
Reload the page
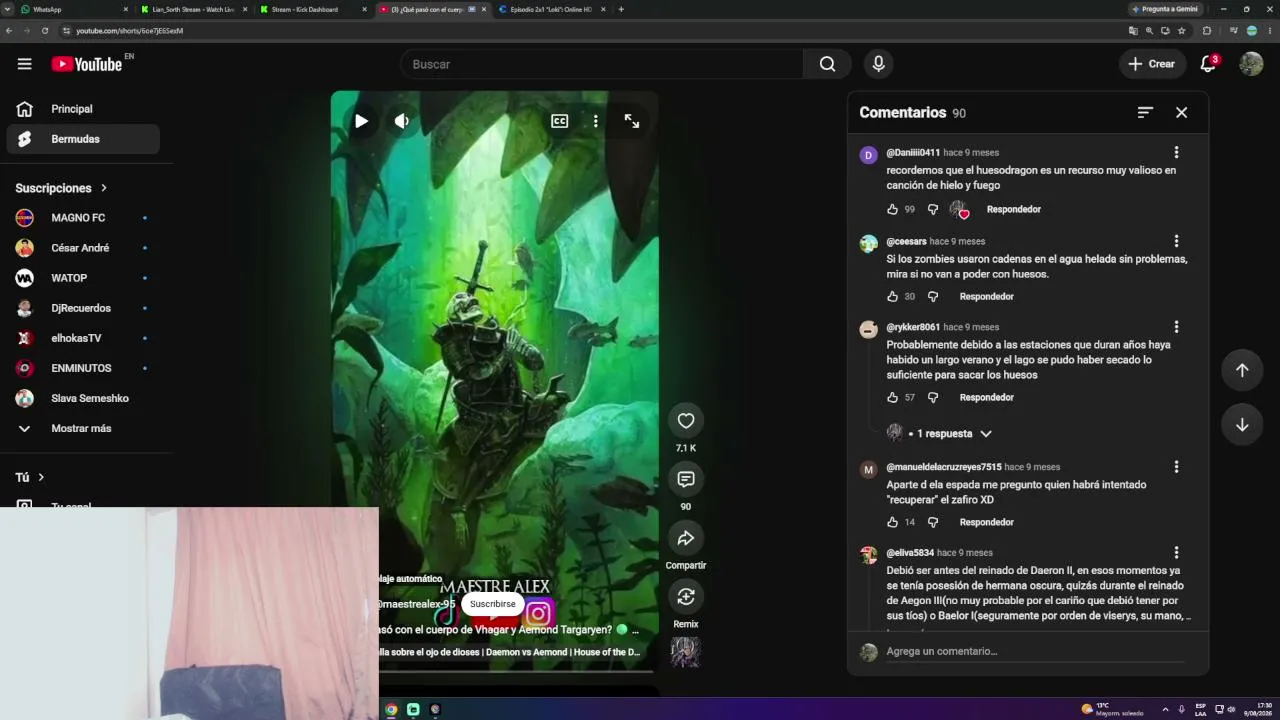pyautogui.click(x=45, y=31)
